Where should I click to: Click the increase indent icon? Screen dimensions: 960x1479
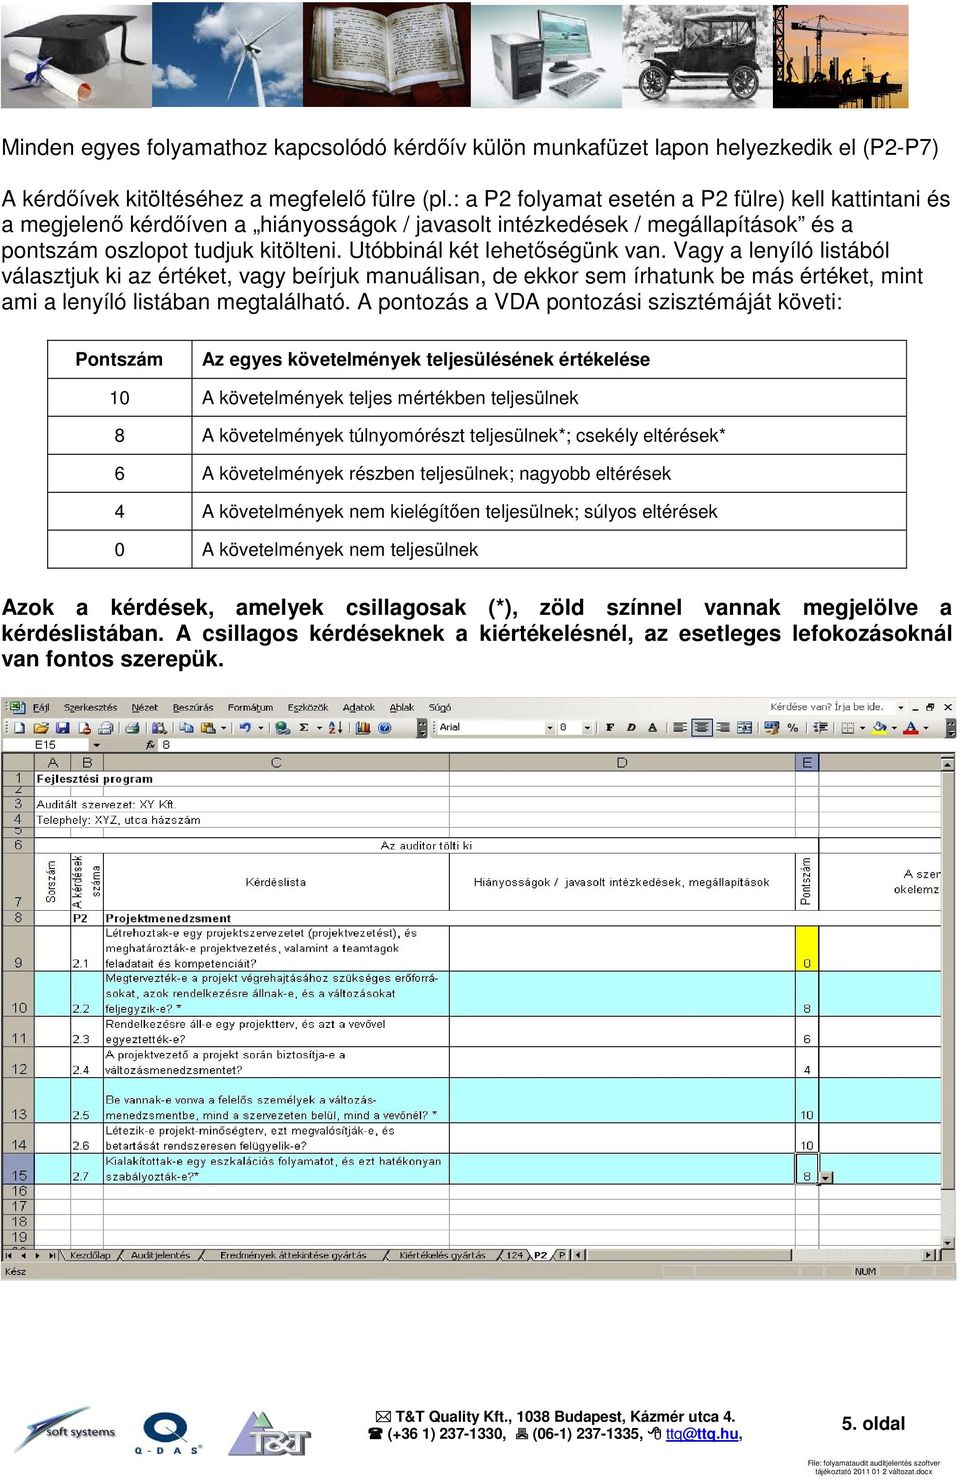[x=820, y=728]
